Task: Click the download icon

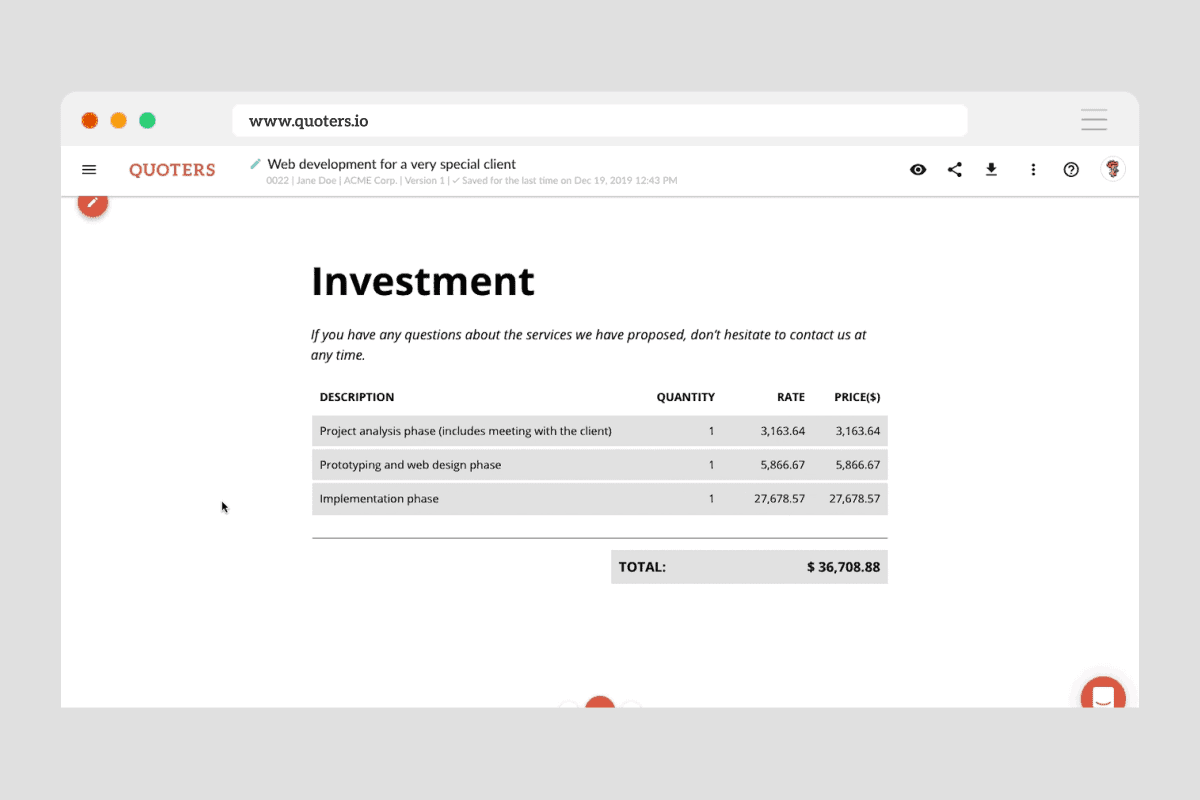Action: 992,170
